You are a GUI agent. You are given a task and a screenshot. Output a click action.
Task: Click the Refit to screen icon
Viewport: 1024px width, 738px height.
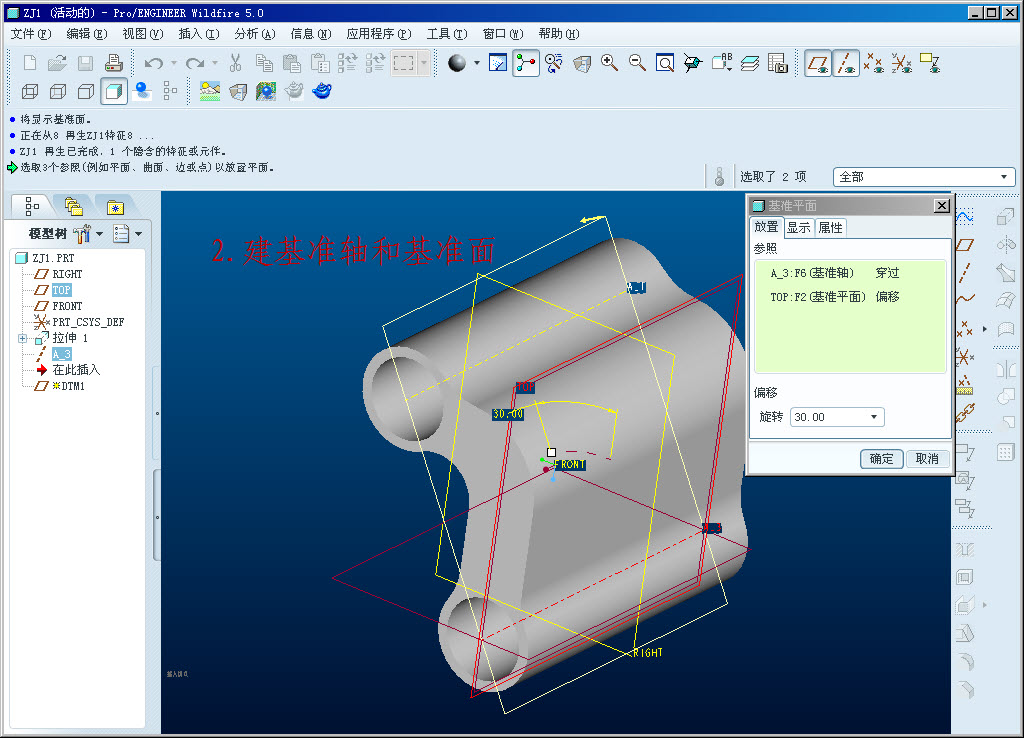point(665,63)
